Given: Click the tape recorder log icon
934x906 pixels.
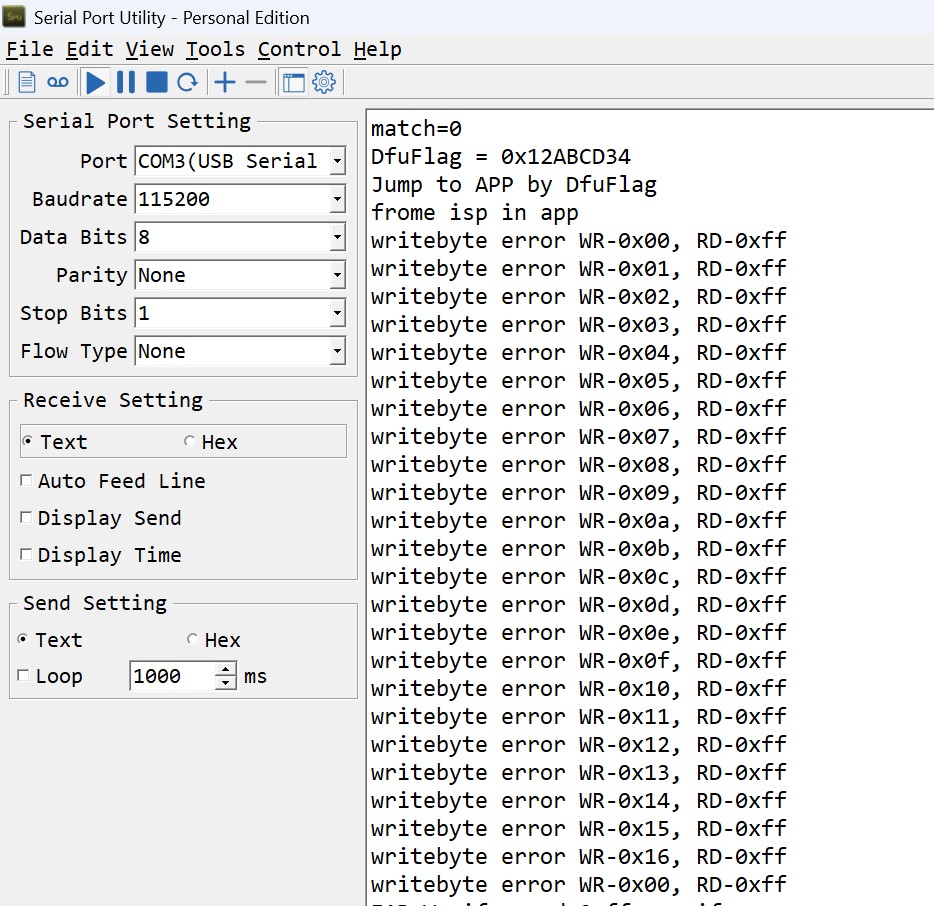Looking at the screenshot, I should 58,82.
